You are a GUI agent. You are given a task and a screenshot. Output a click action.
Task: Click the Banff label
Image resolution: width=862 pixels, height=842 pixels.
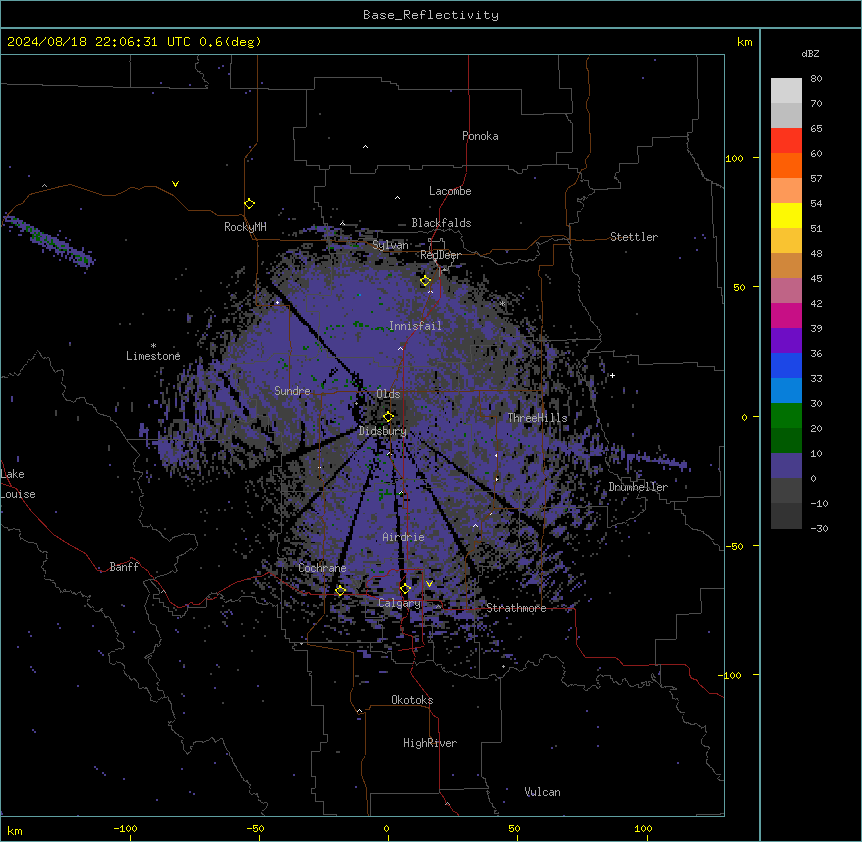[124, 567]
